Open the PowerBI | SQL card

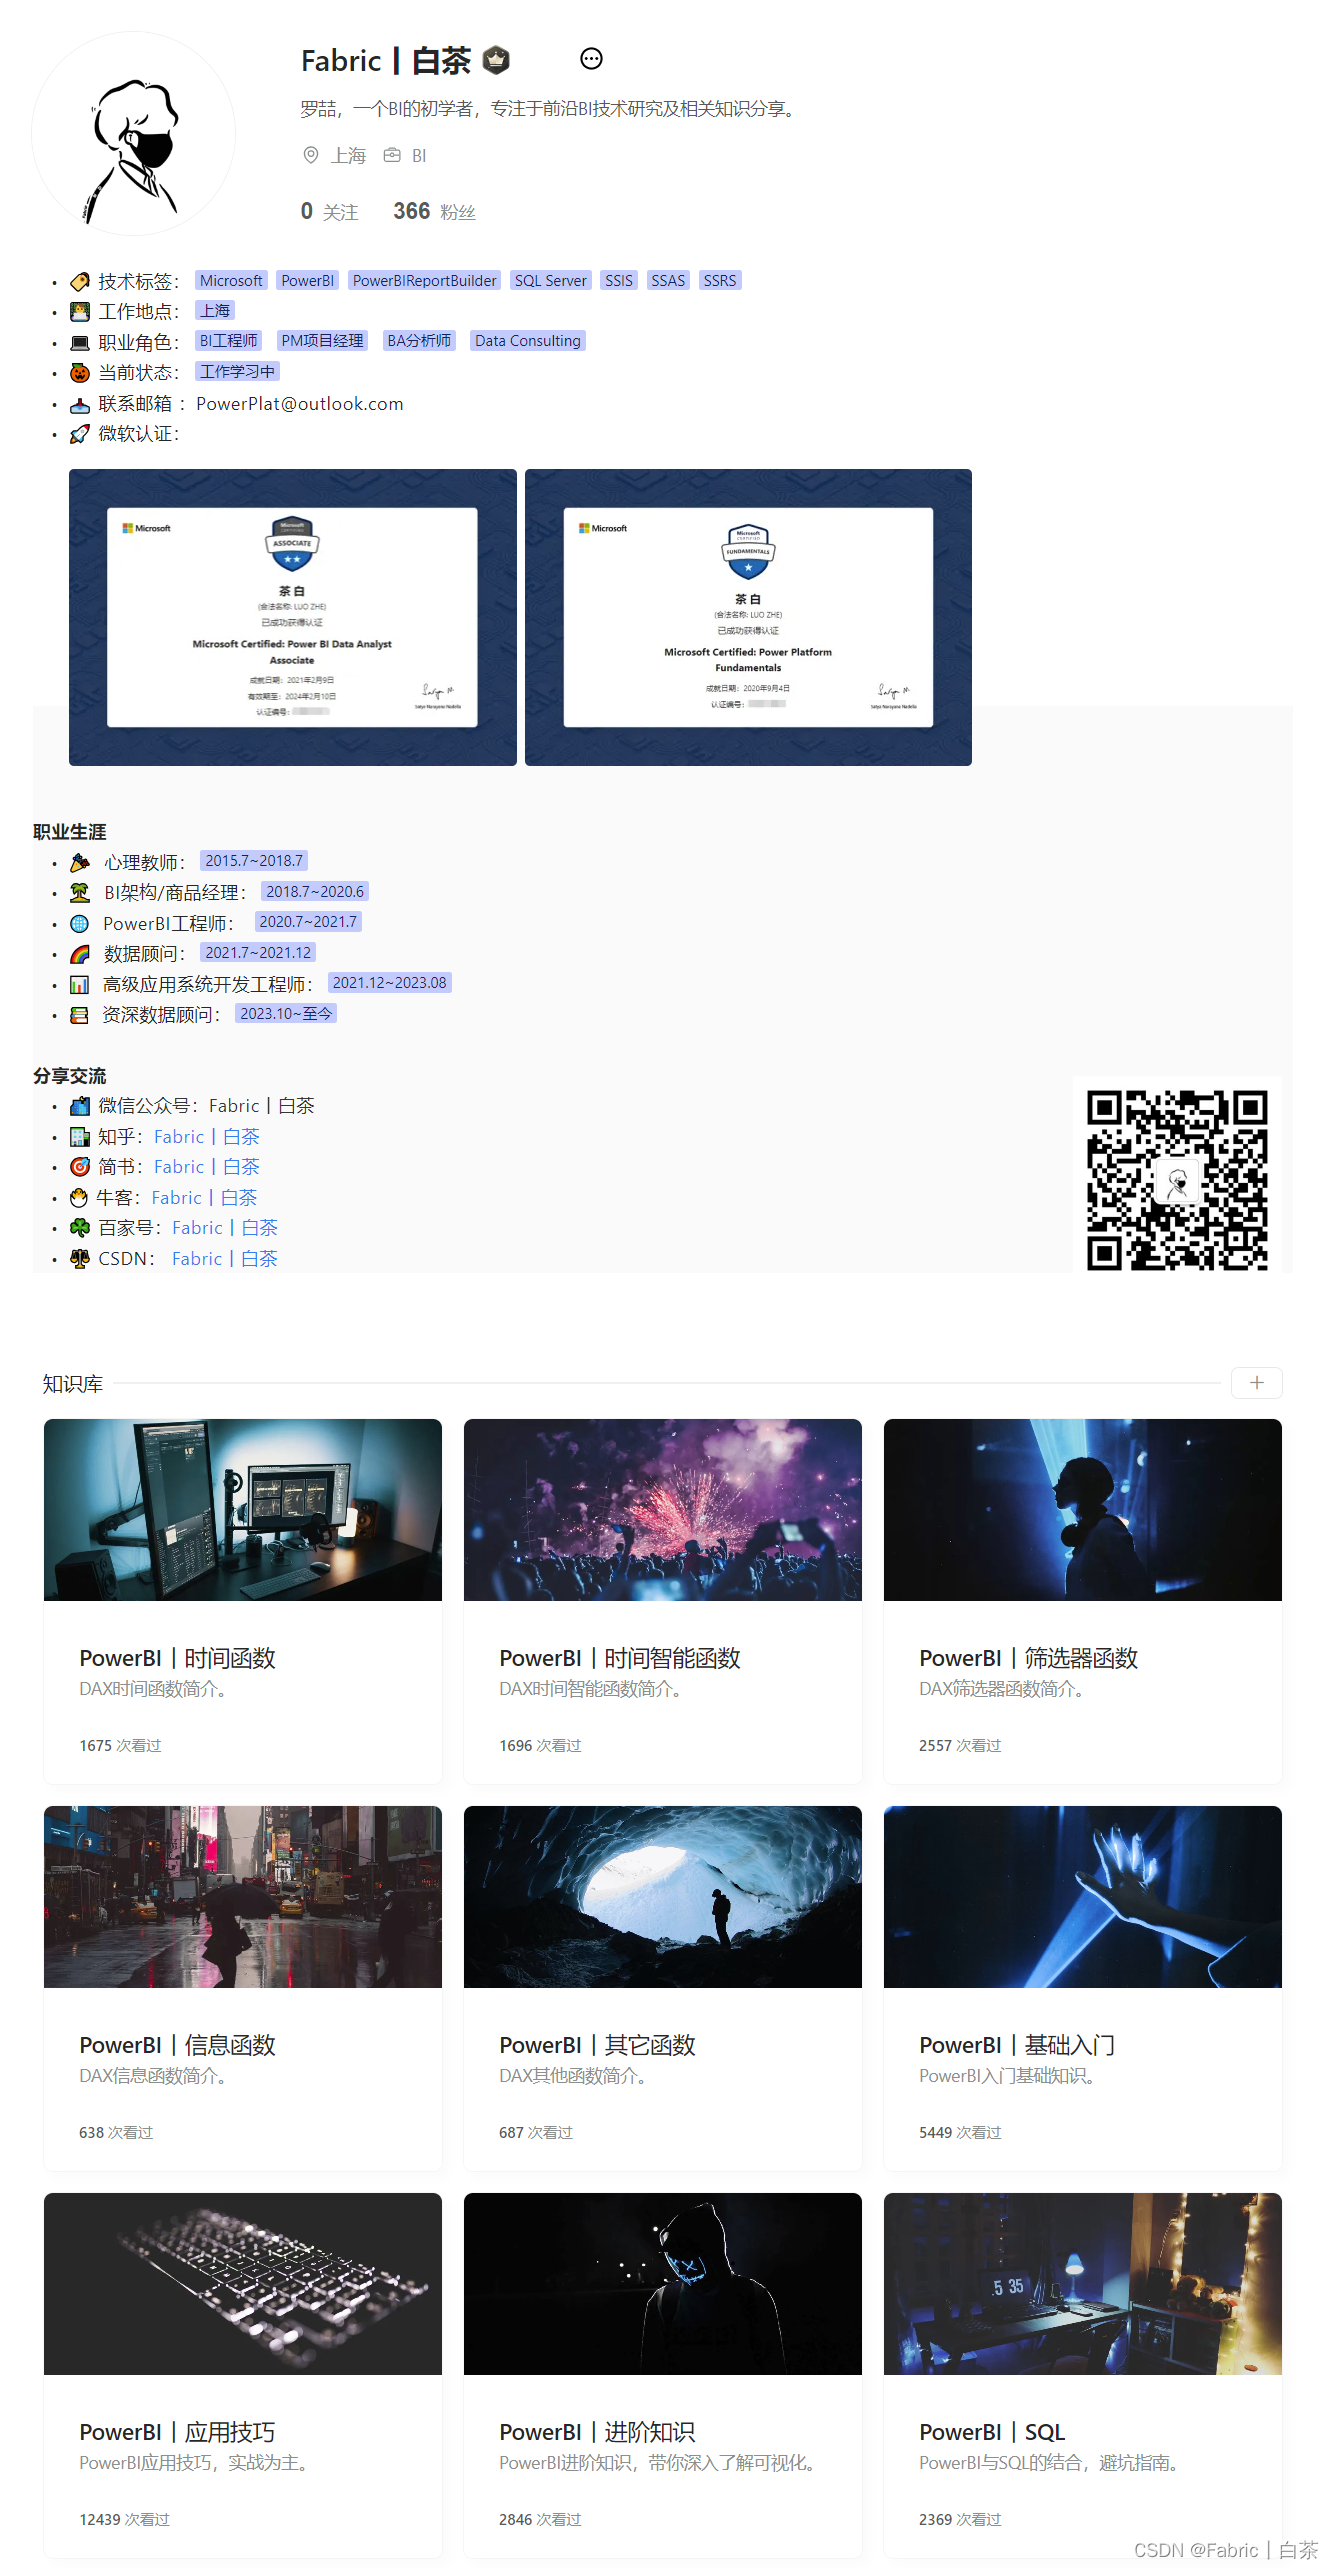click(1083, 2375)
